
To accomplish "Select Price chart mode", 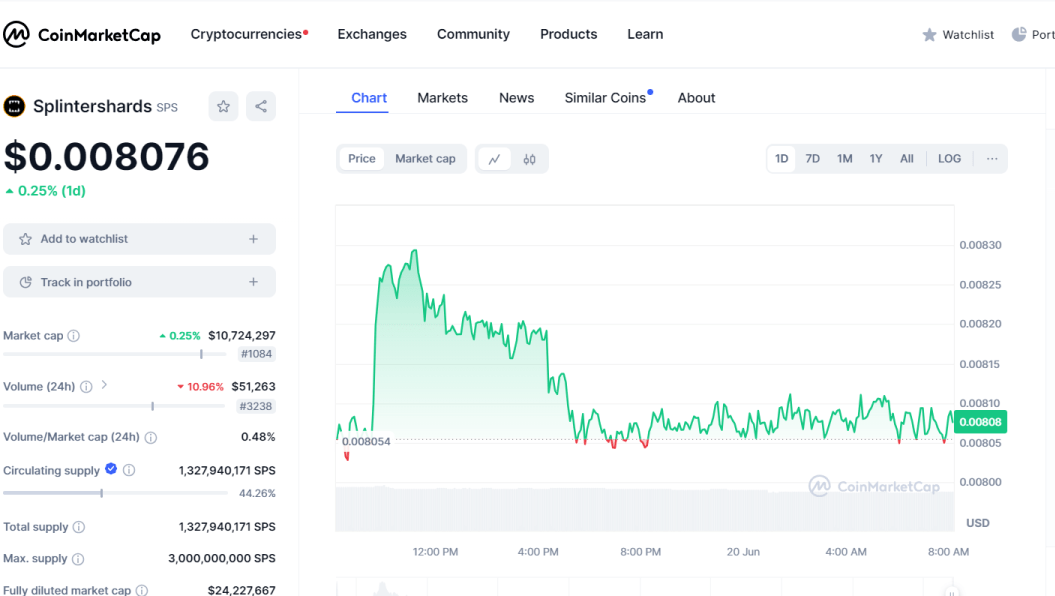I will click(x=362, y=159).
